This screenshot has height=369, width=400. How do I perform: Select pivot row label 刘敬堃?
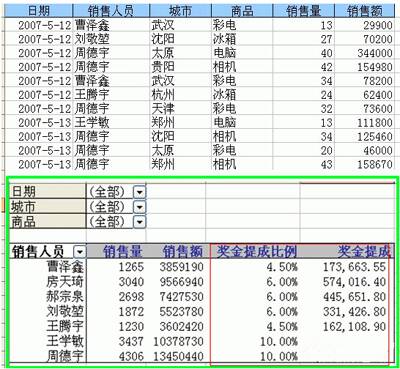click(65, 311)
